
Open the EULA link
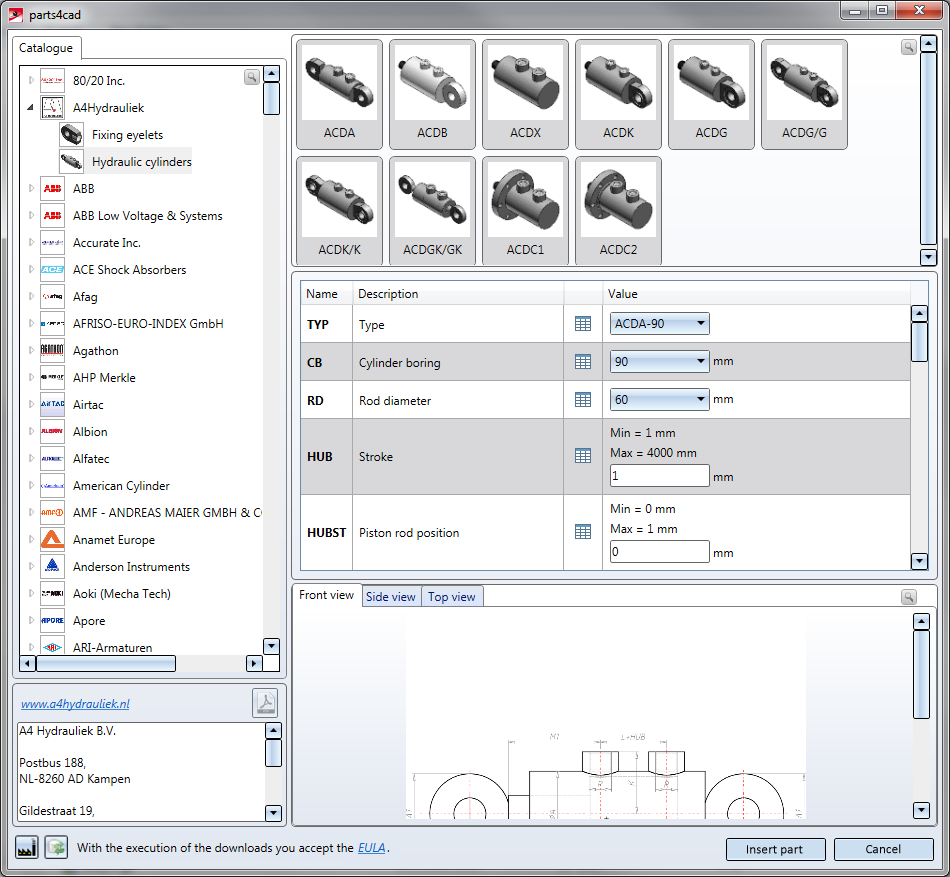371,848
